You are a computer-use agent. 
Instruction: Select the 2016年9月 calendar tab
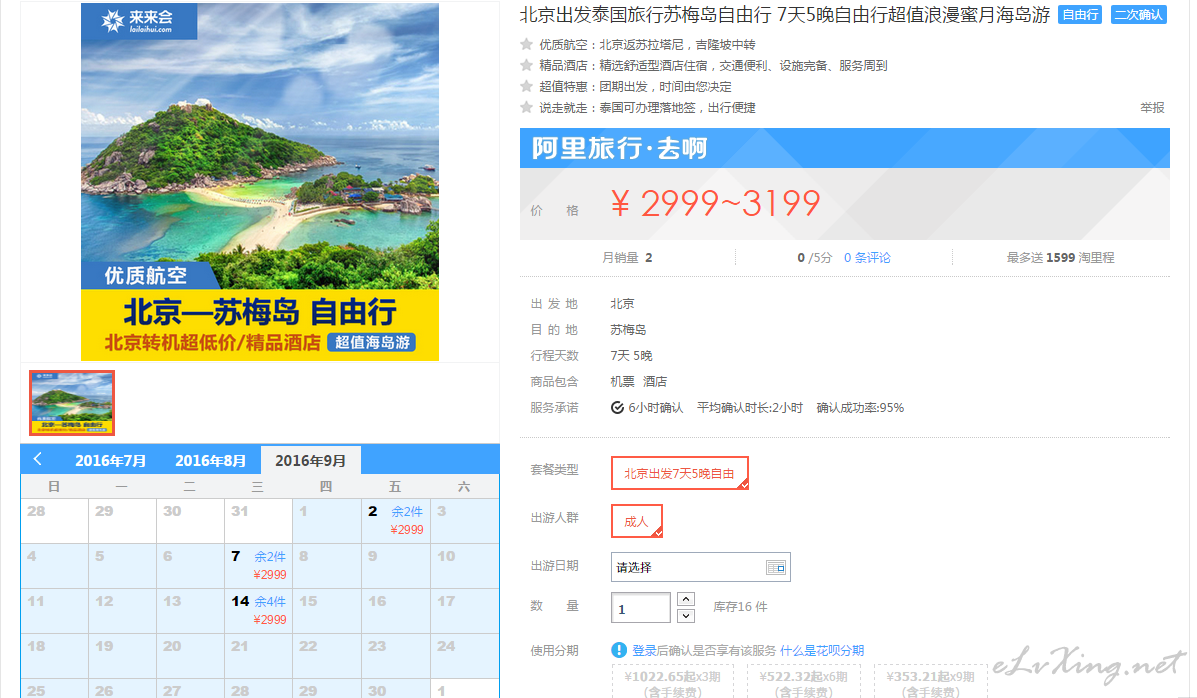click(x=311, y=460)
